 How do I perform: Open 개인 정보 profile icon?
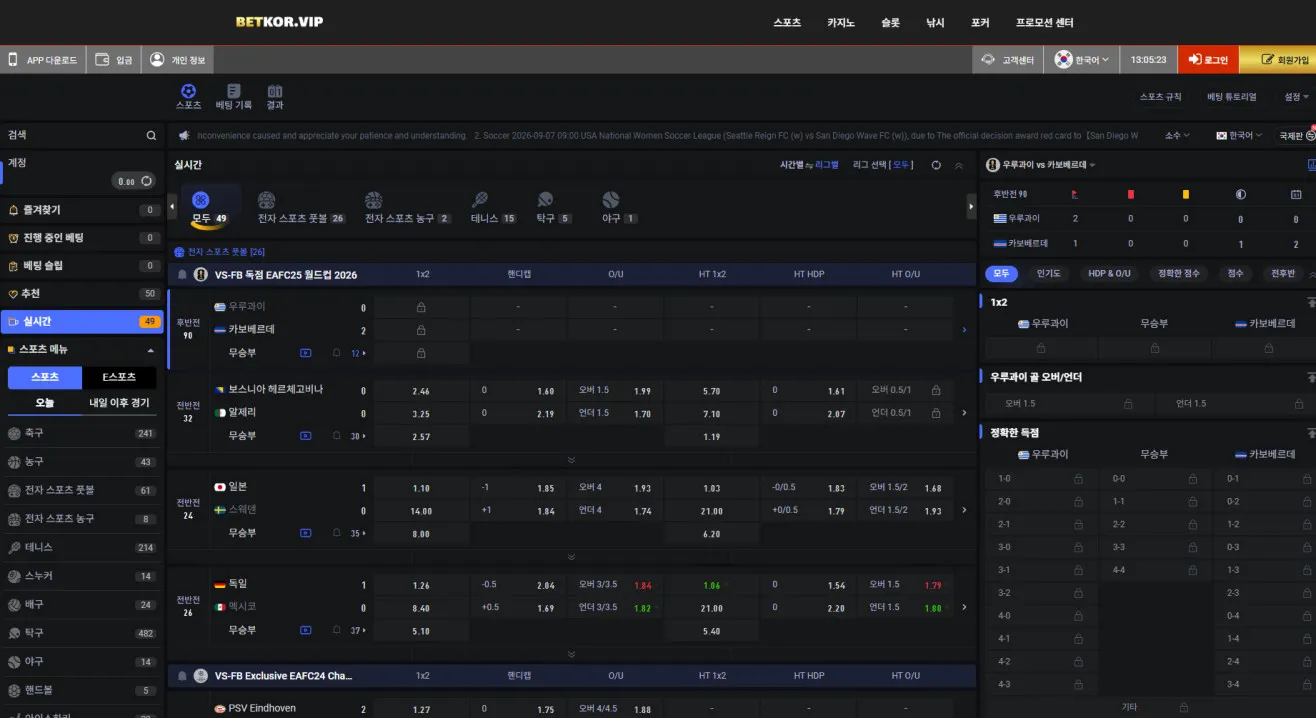pos(157,60)
